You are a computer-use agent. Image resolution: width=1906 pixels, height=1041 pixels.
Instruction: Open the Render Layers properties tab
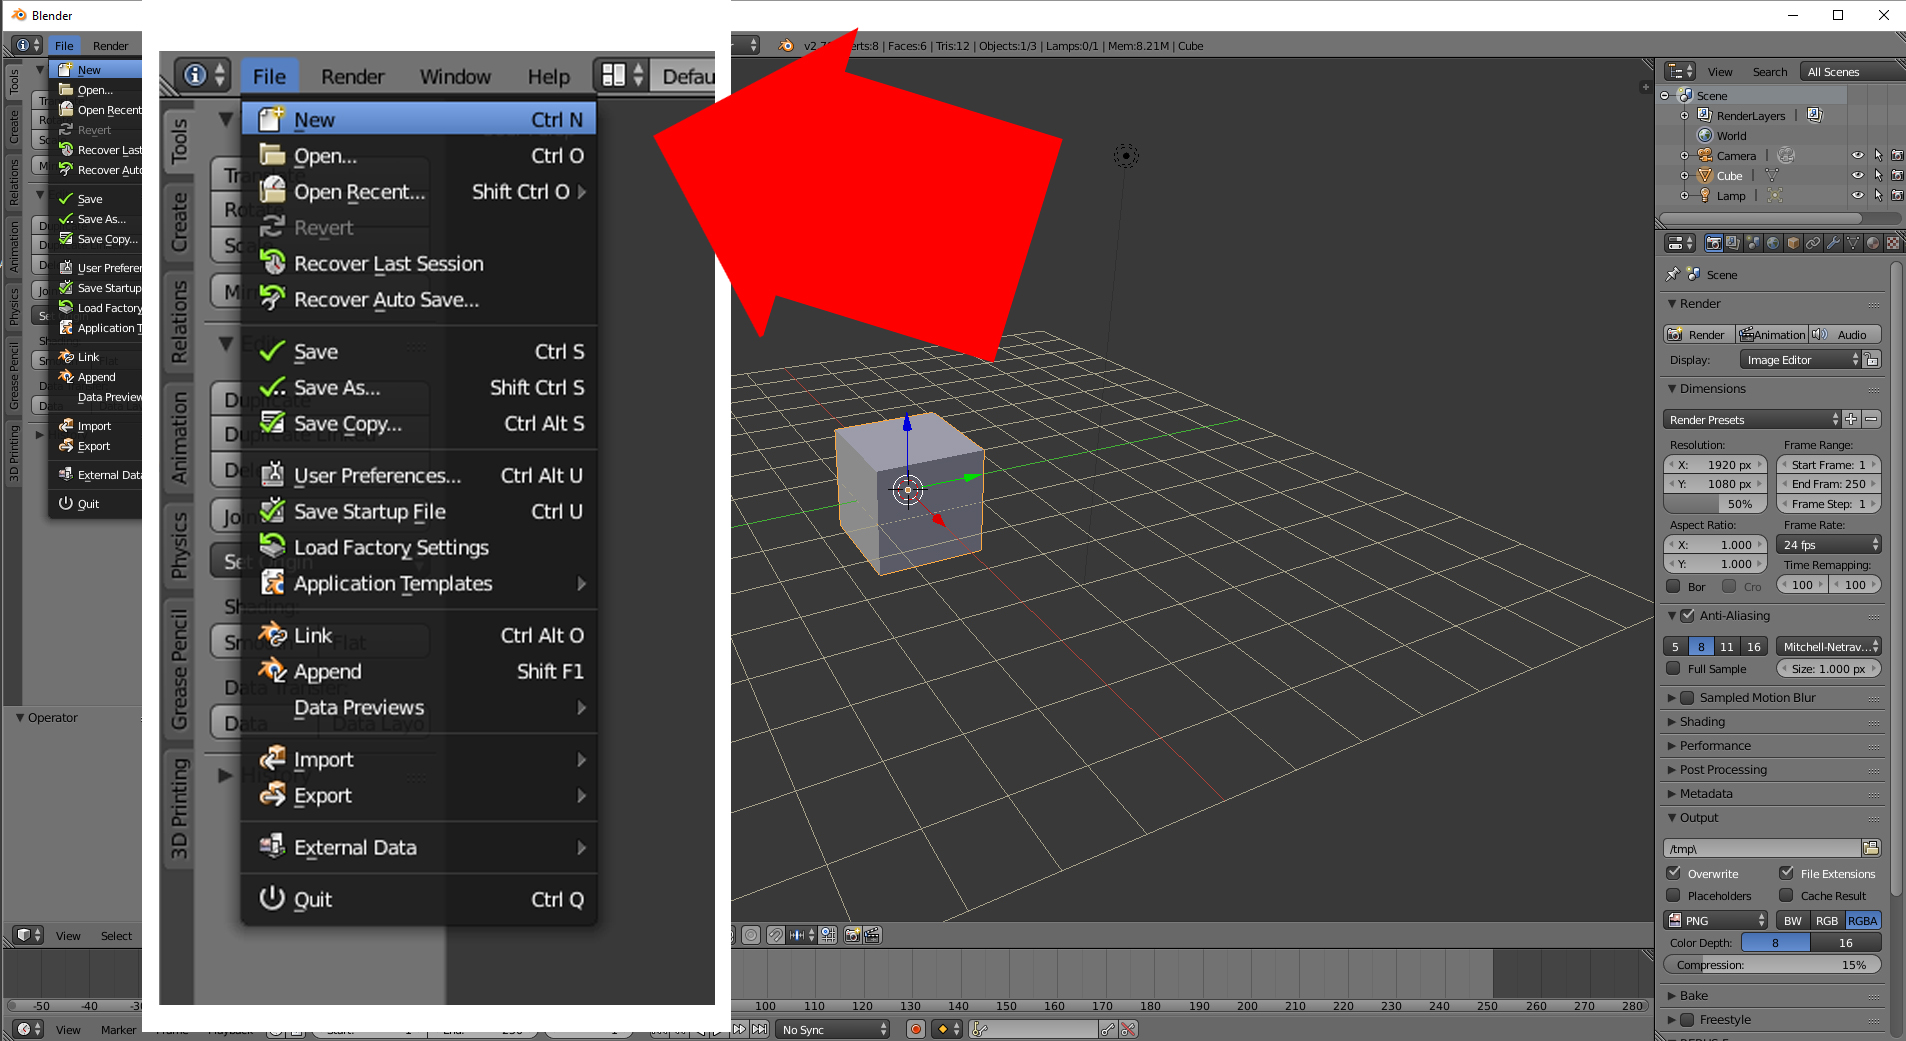click(x=1733, y=243)
